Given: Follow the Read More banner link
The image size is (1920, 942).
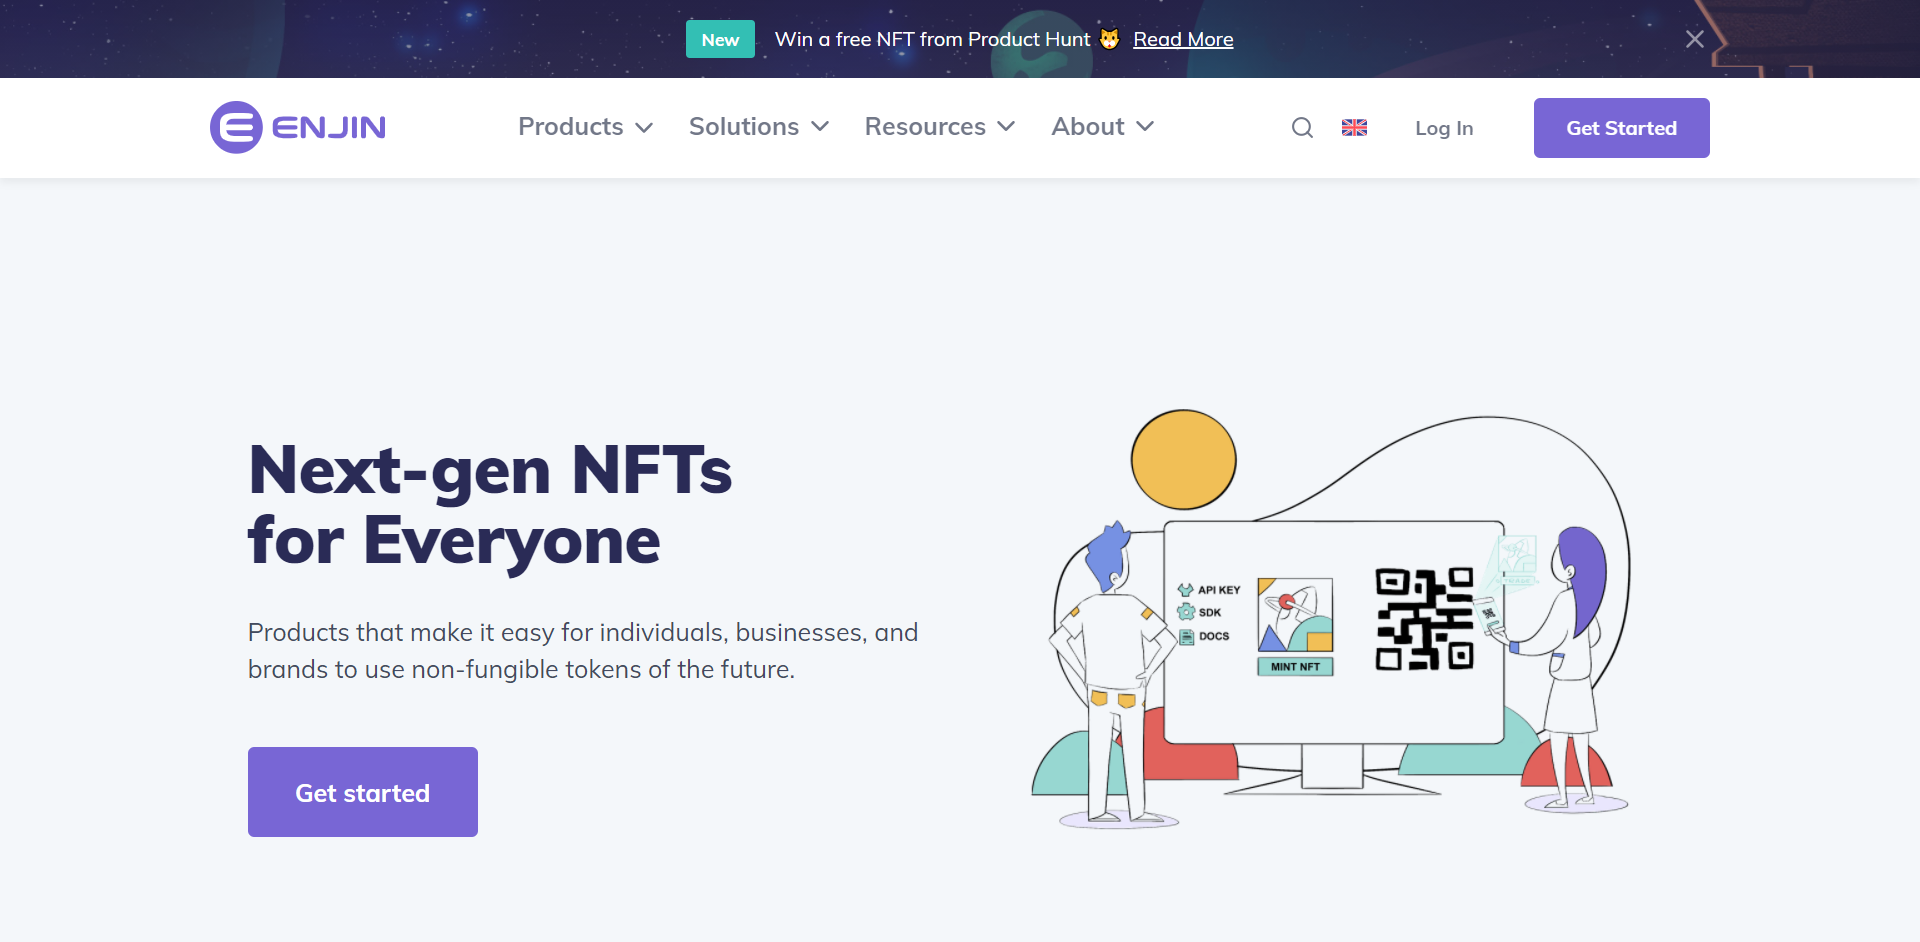Looking at the screenshot, I should (x=1183, y=39).
